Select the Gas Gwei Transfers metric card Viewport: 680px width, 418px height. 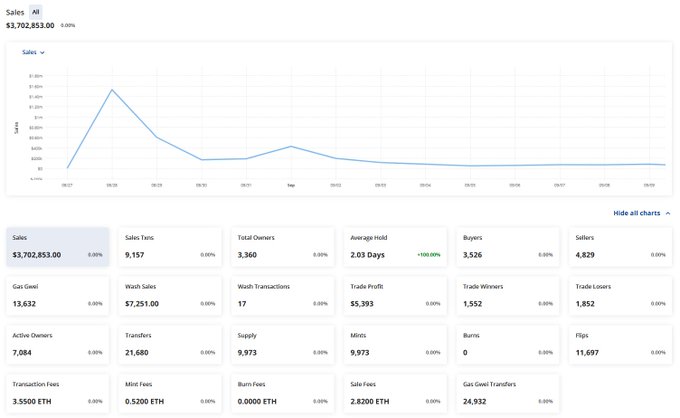click(x=507, y=394)
